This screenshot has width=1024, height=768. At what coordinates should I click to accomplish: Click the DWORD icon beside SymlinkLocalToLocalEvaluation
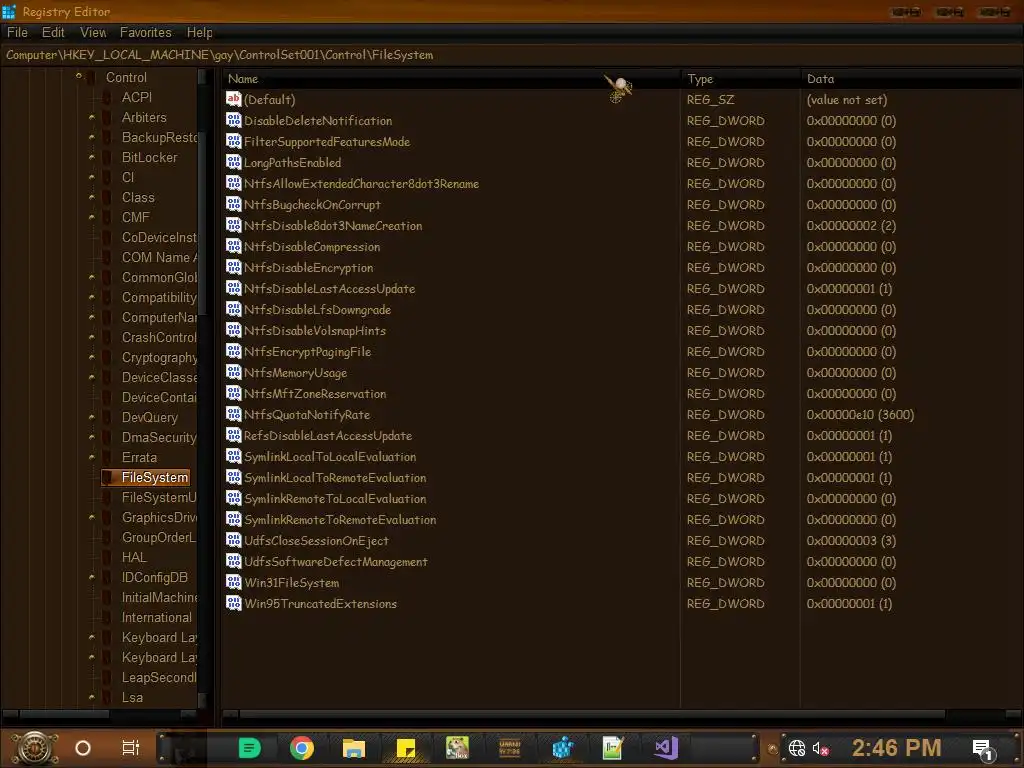pos(234,456)
